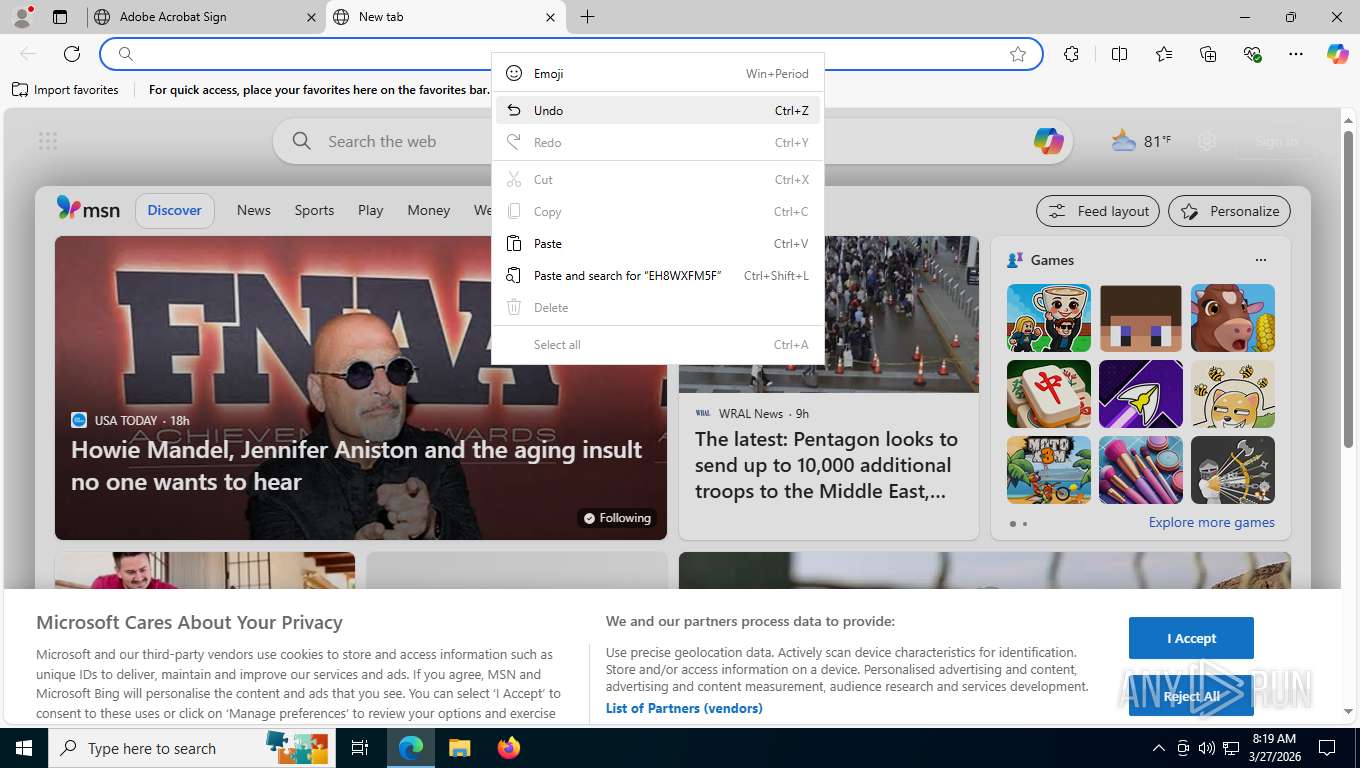Click Reject All on privacy banner
Viewport: 1360px width, 768px height.
click(x=1191, y=696)
